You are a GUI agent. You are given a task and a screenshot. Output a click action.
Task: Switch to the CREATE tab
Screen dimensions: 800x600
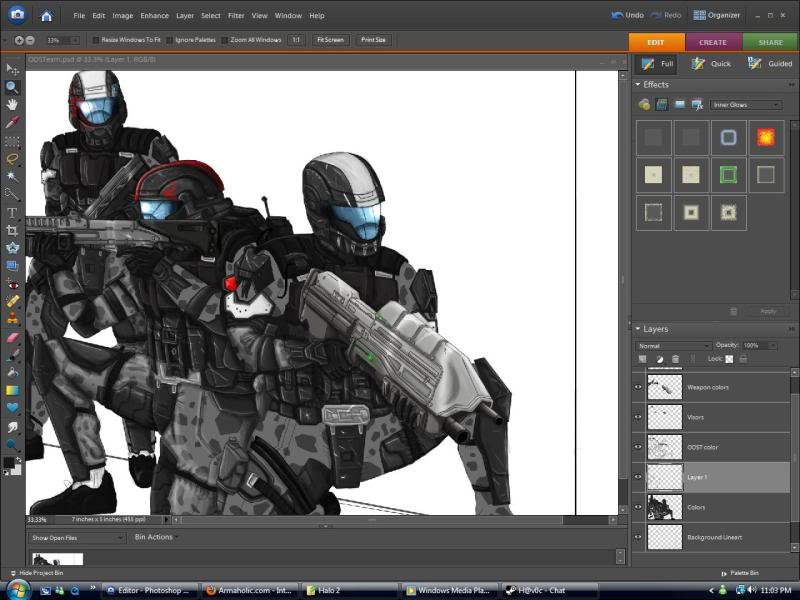click(x=713, y=42)
